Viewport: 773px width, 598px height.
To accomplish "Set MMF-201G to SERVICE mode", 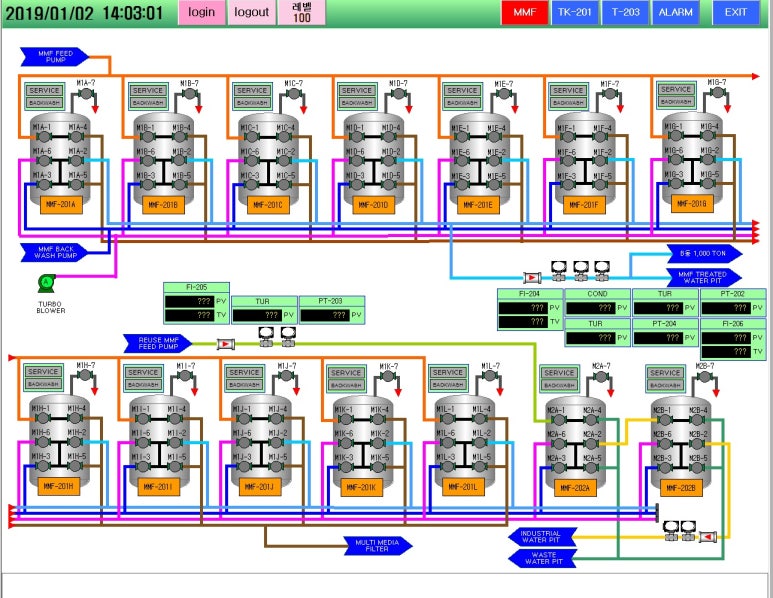I will [x=676, y=89].
